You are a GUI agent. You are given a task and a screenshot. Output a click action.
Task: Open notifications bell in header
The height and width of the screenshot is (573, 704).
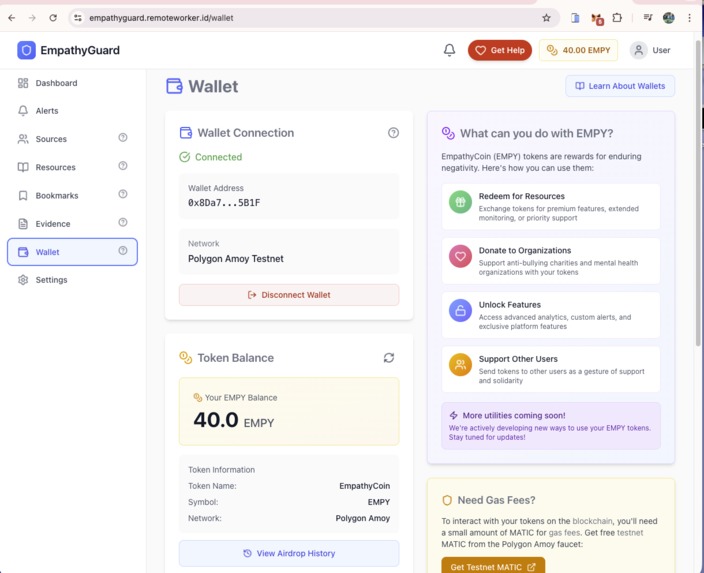pos(449,50)
